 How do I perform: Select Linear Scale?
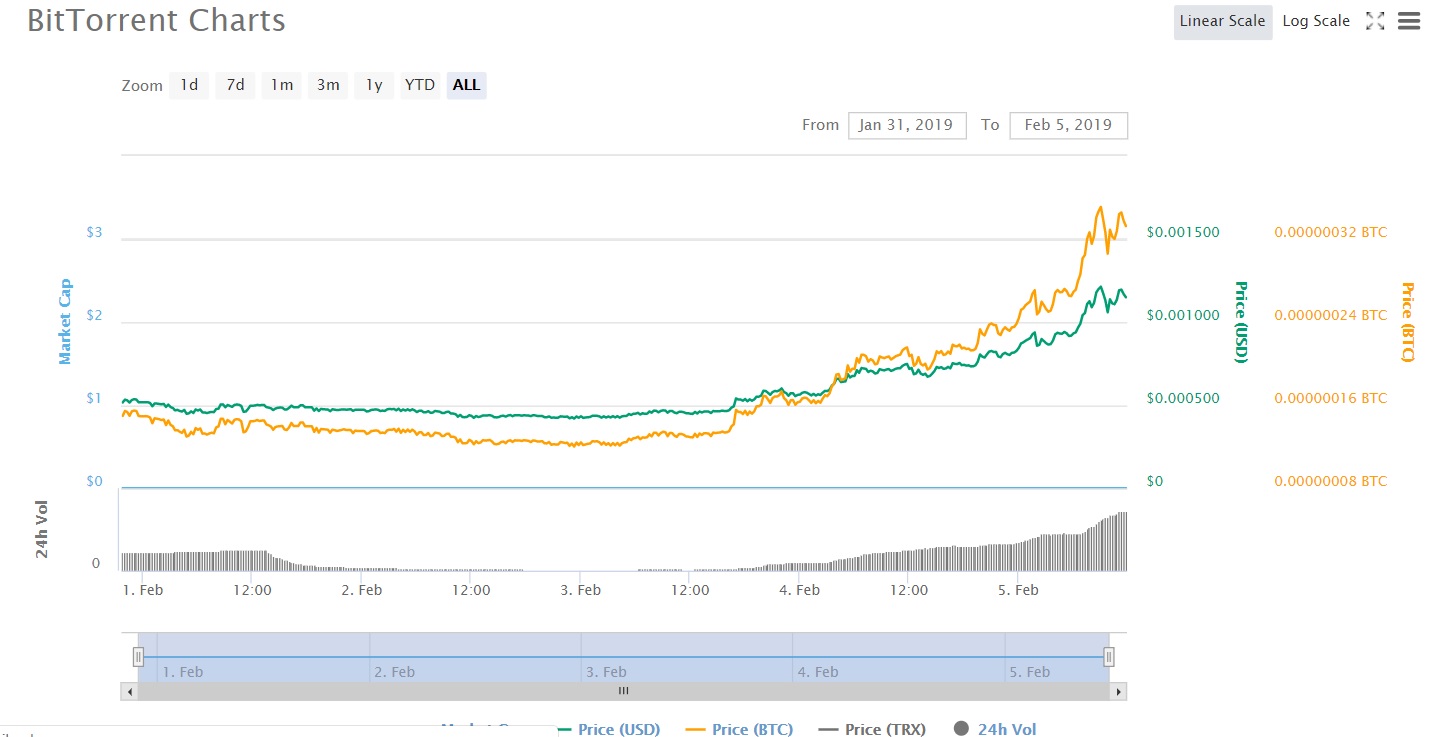pos(1222,21)
